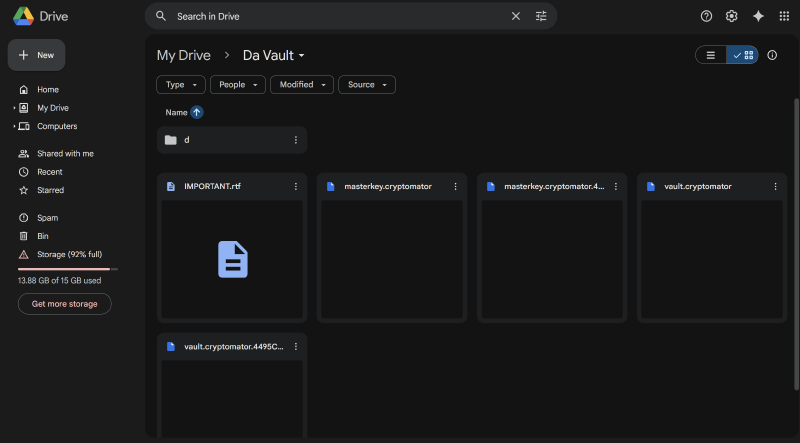800x443 pixels.
Task: Open the folder named d
Action: point(232,140)
